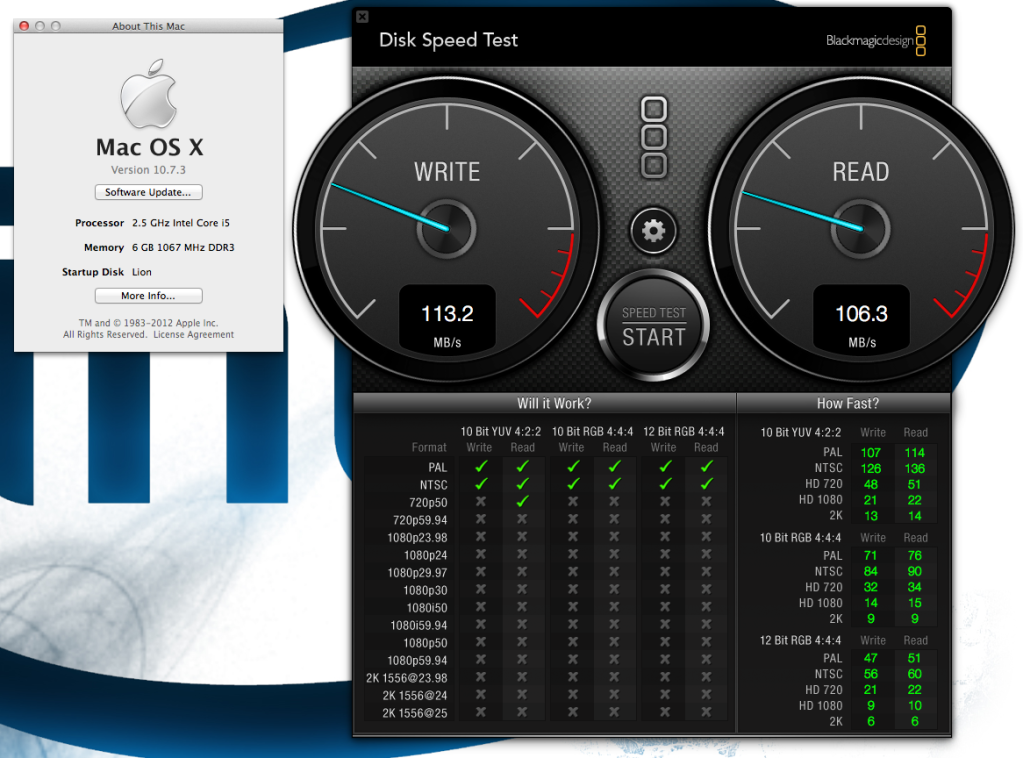
Task: Click Version 10.7.3 text
Action: (148, 170)
